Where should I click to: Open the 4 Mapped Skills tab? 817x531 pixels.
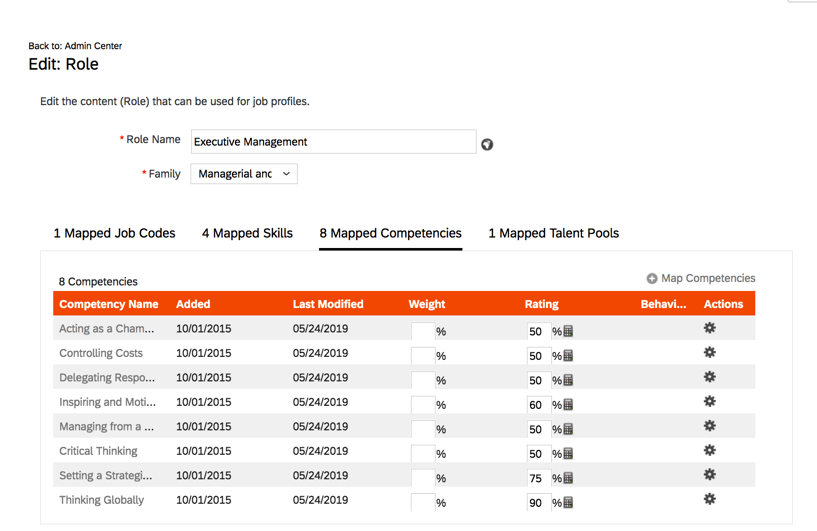coord(247,233)
